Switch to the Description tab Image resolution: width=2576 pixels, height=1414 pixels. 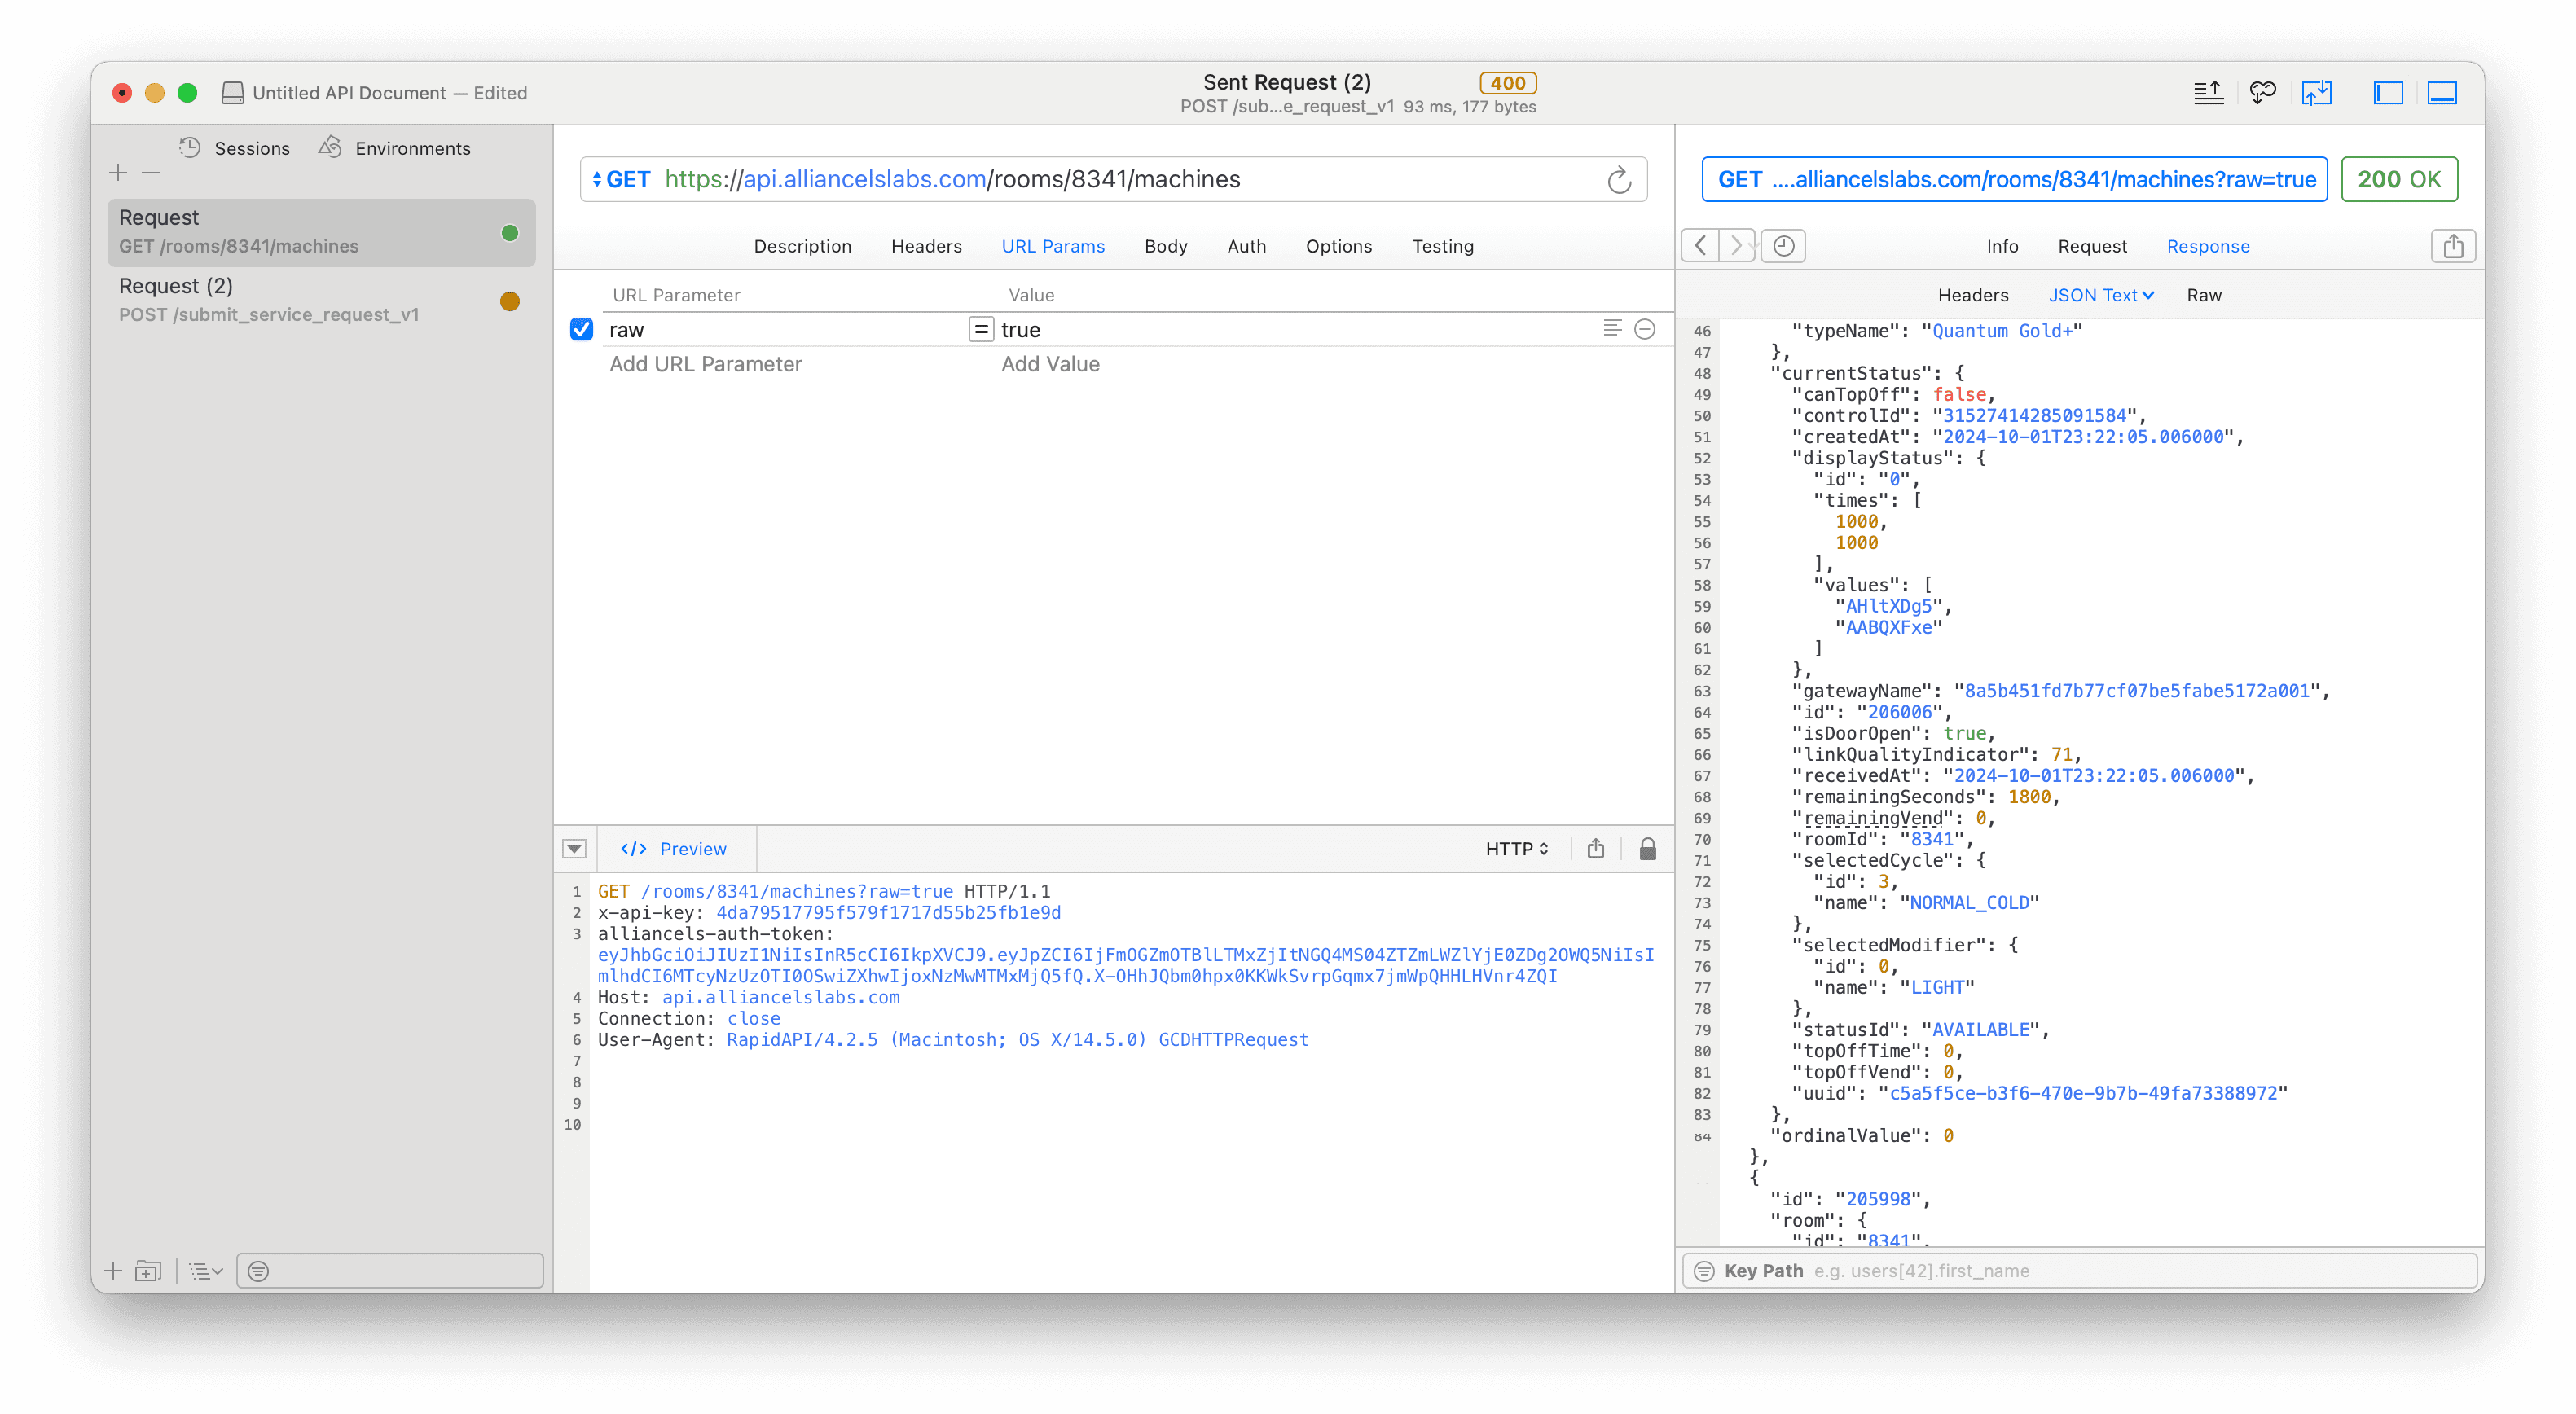(x=802, y=246)
